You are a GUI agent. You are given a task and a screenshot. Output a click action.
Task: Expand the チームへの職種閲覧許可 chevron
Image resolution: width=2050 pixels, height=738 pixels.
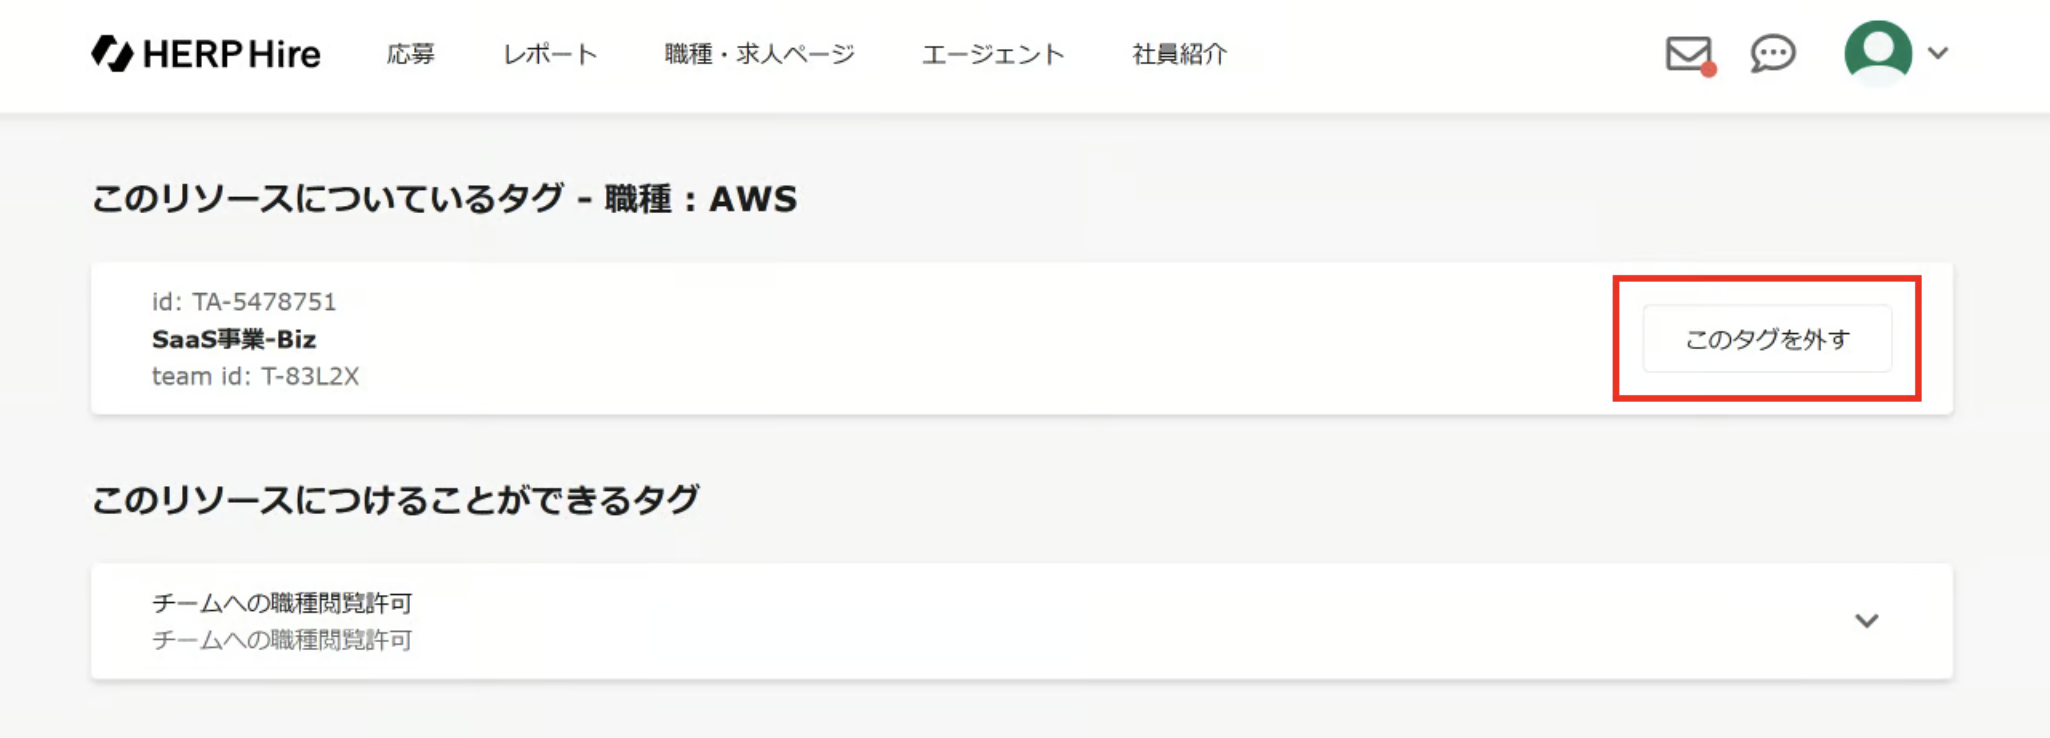[1866, 621]
